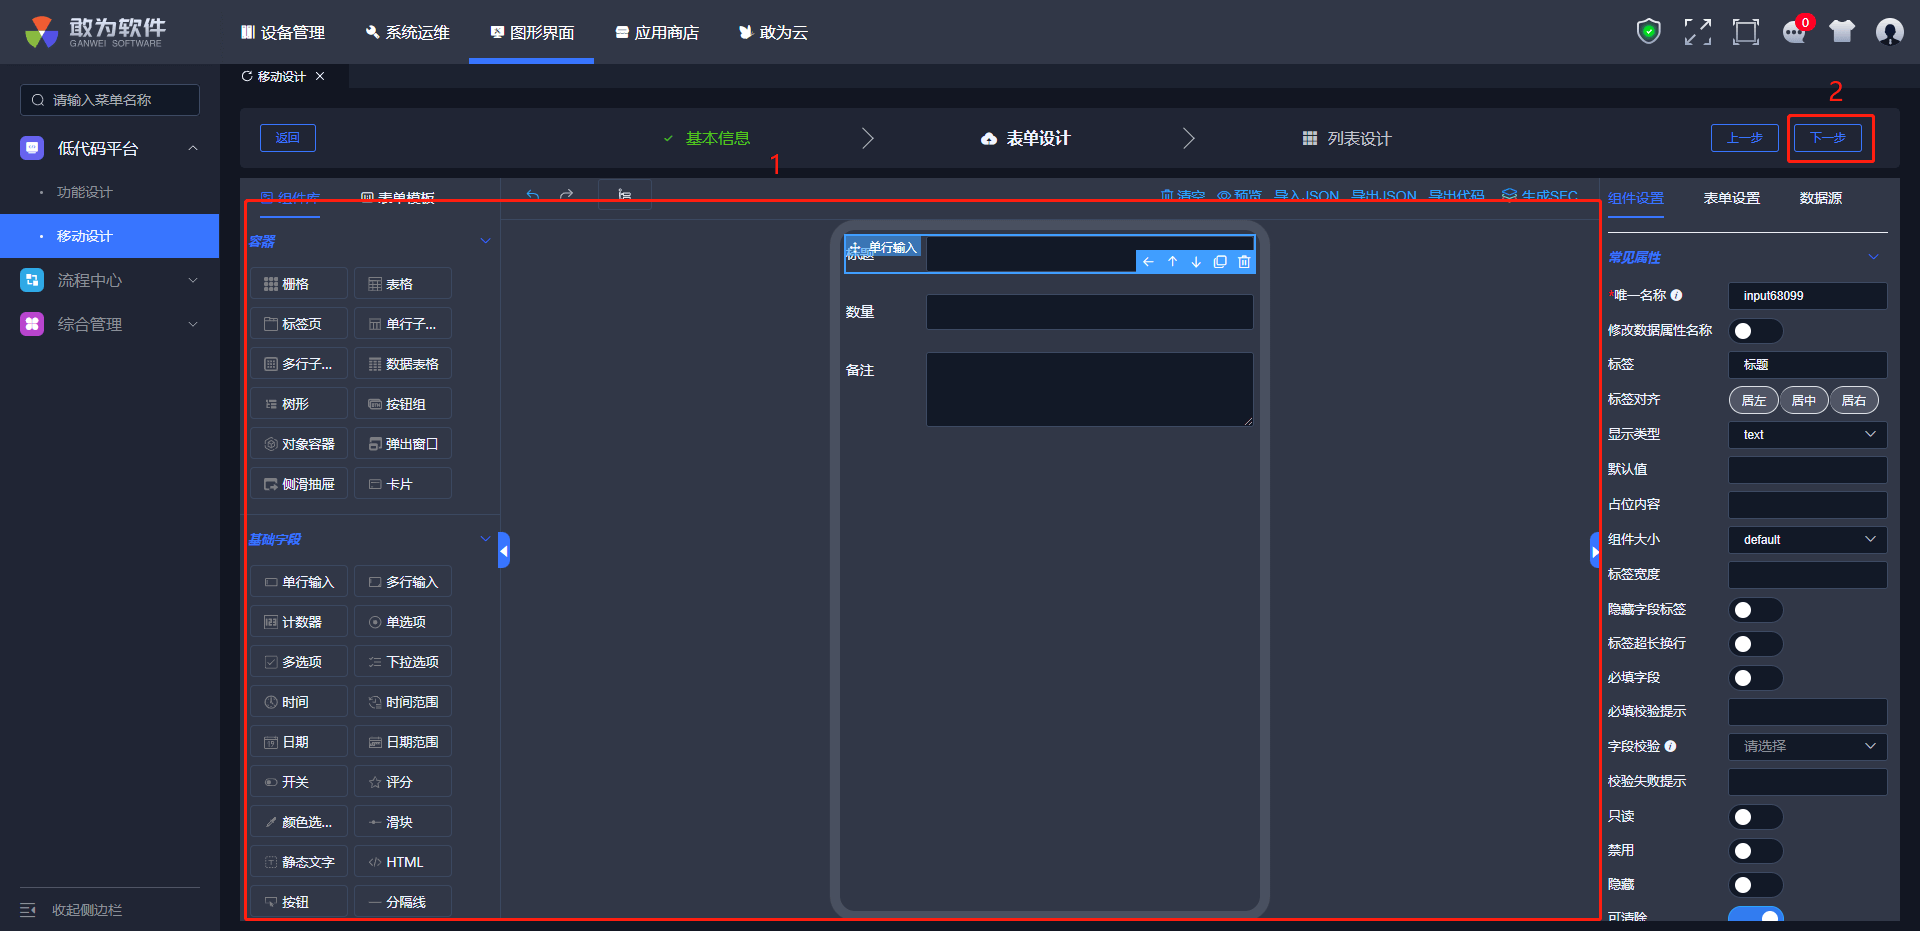The image size is (1920, 931).
Task: Click the redo arrow in the toolbar
Action: (x=567, y=195)
